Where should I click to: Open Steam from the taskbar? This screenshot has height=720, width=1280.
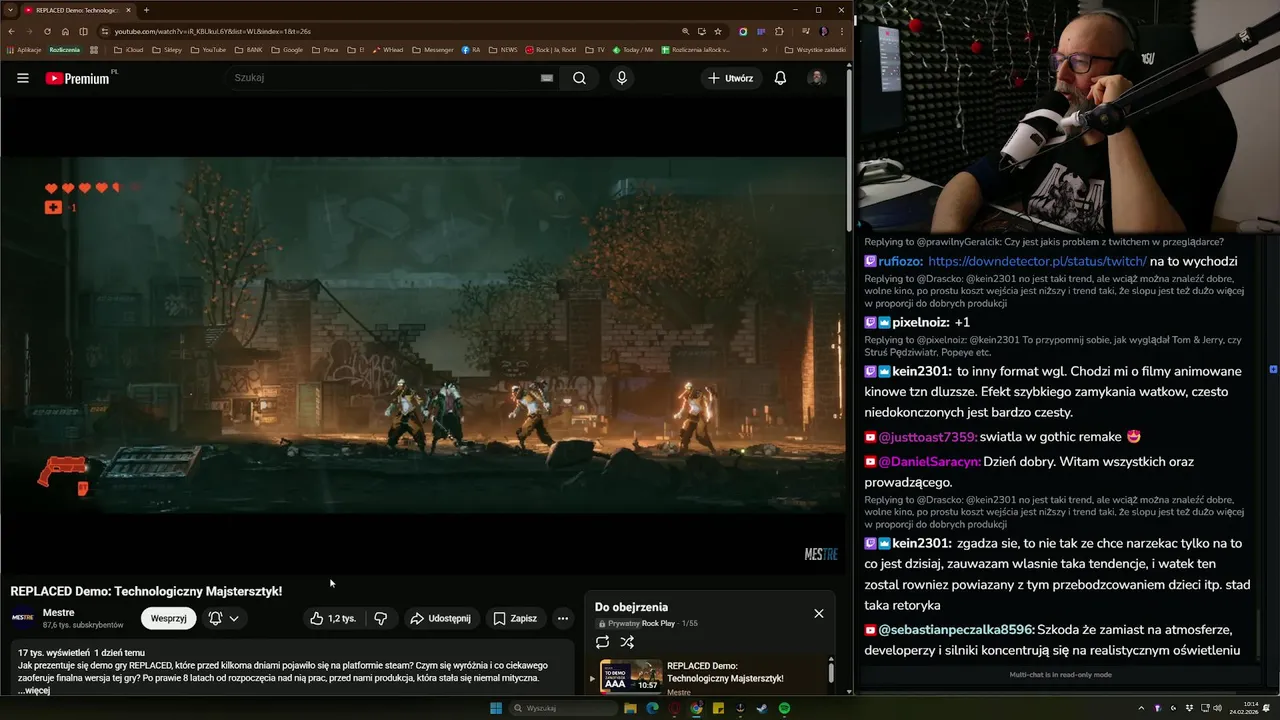coord(762,708)
